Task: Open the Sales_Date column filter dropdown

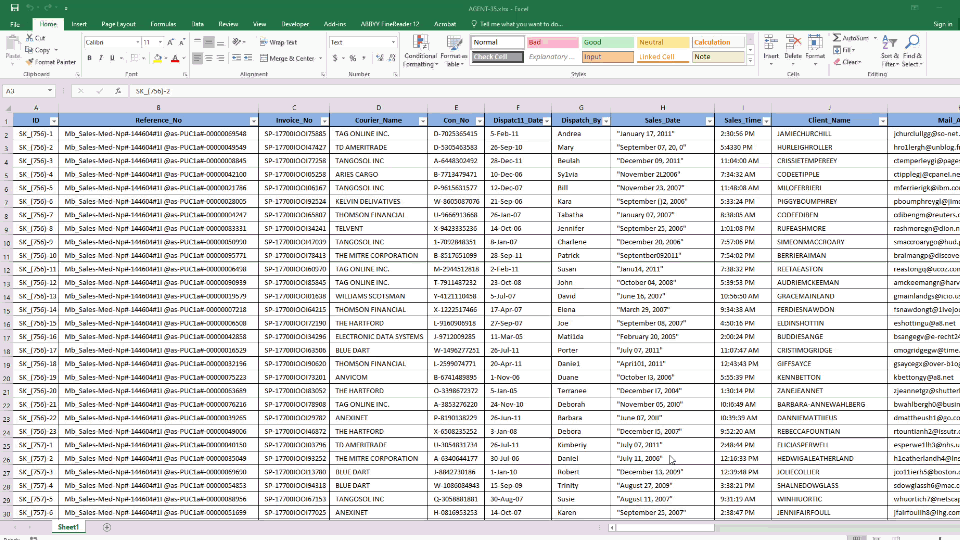Action: (x=709, y=121)
